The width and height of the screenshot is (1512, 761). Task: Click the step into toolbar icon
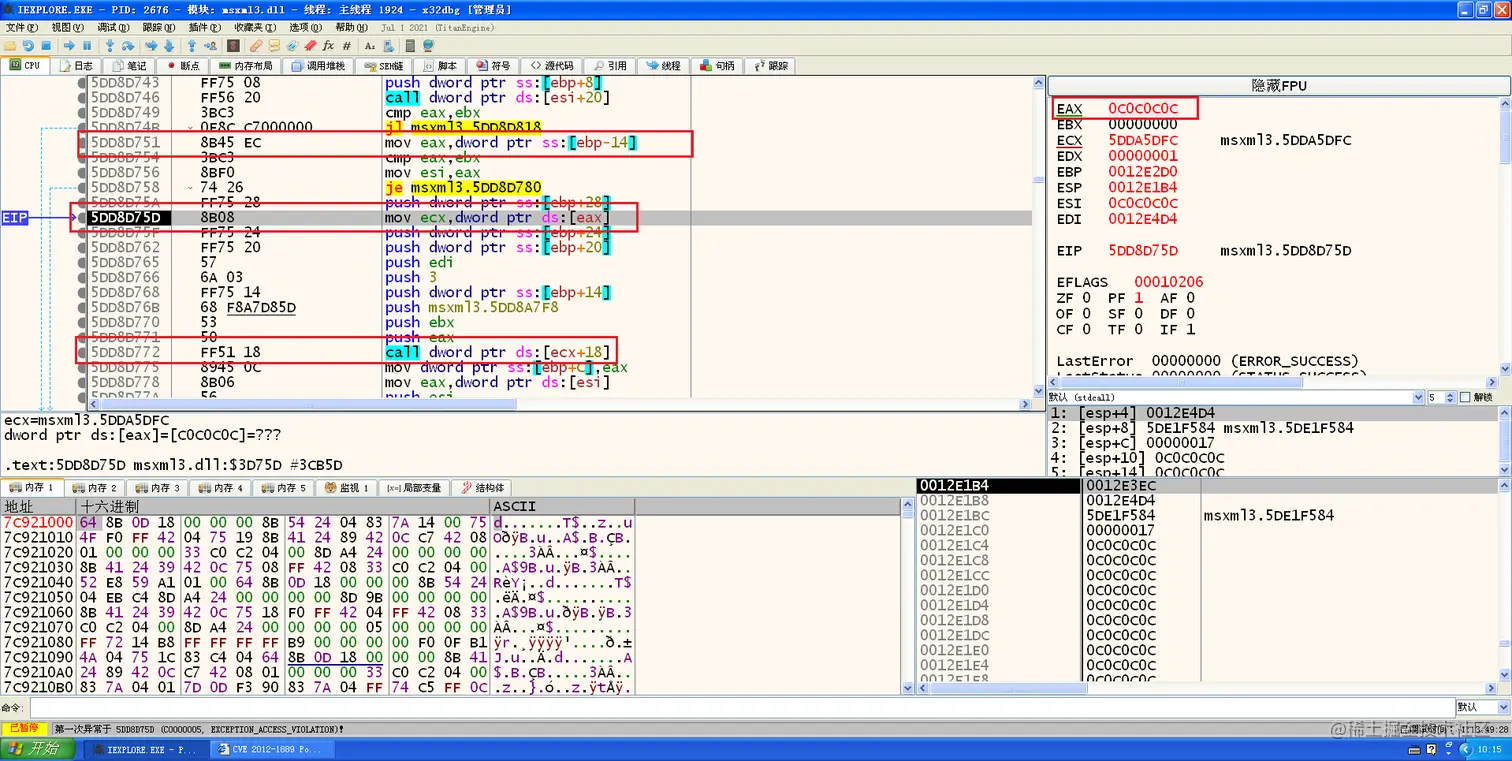point(110,46)
